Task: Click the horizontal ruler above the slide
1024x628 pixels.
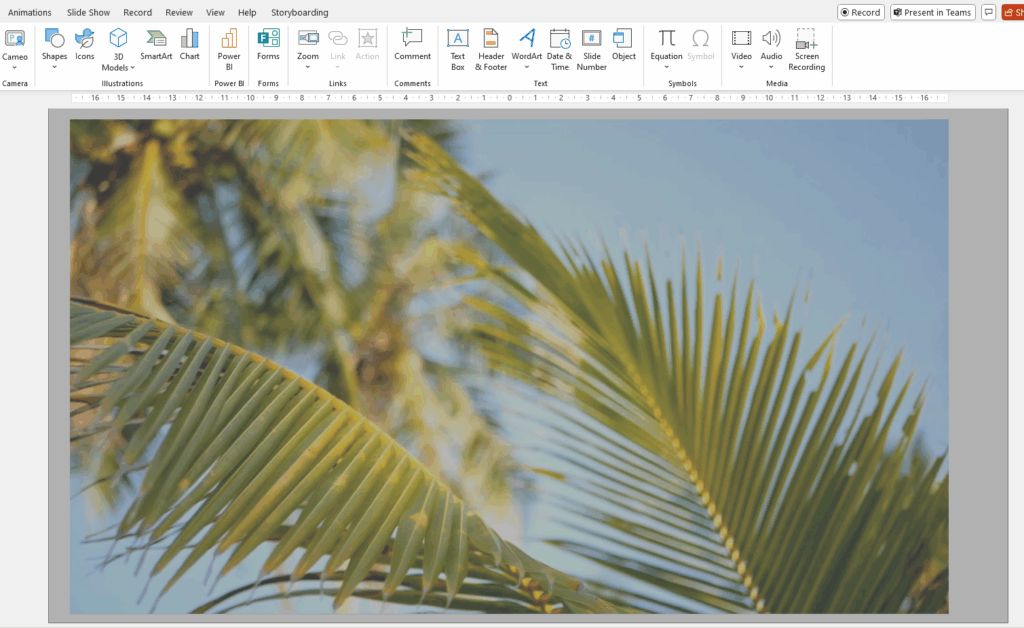Action: pyautogui.click(x=509, y=98)
